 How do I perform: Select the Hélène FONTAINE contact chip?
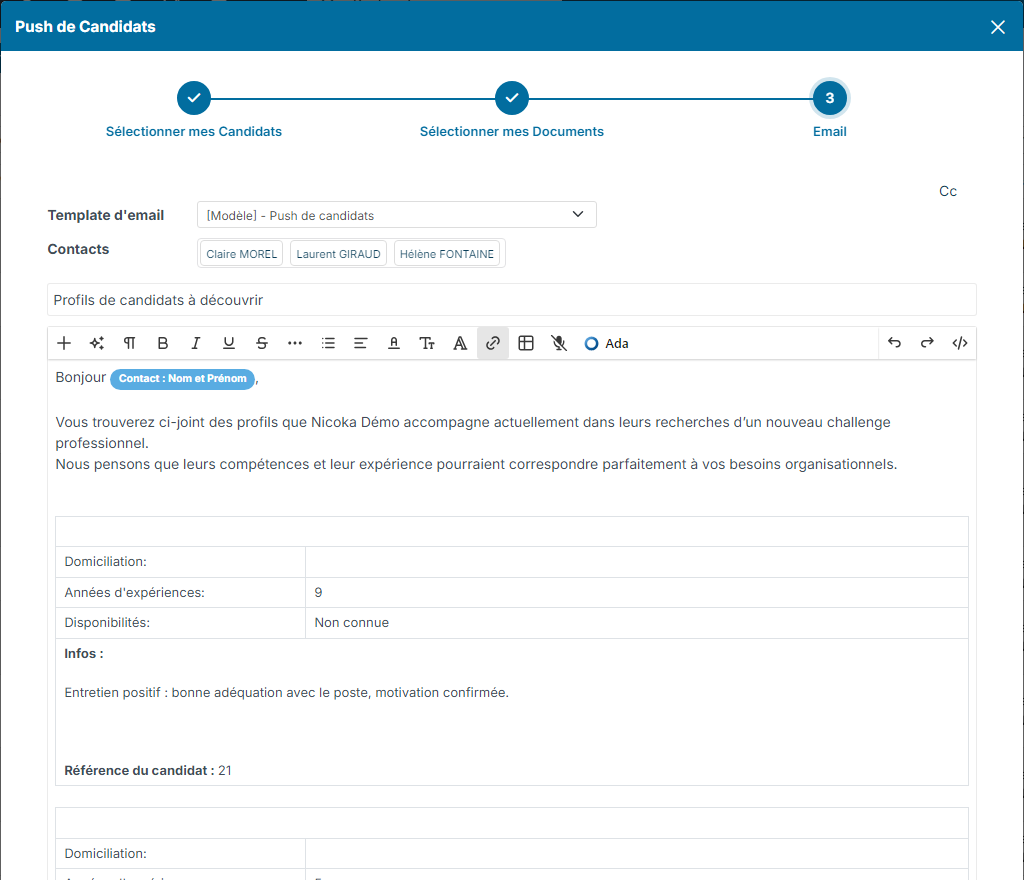pyautogui.click(x=447, y=254)
